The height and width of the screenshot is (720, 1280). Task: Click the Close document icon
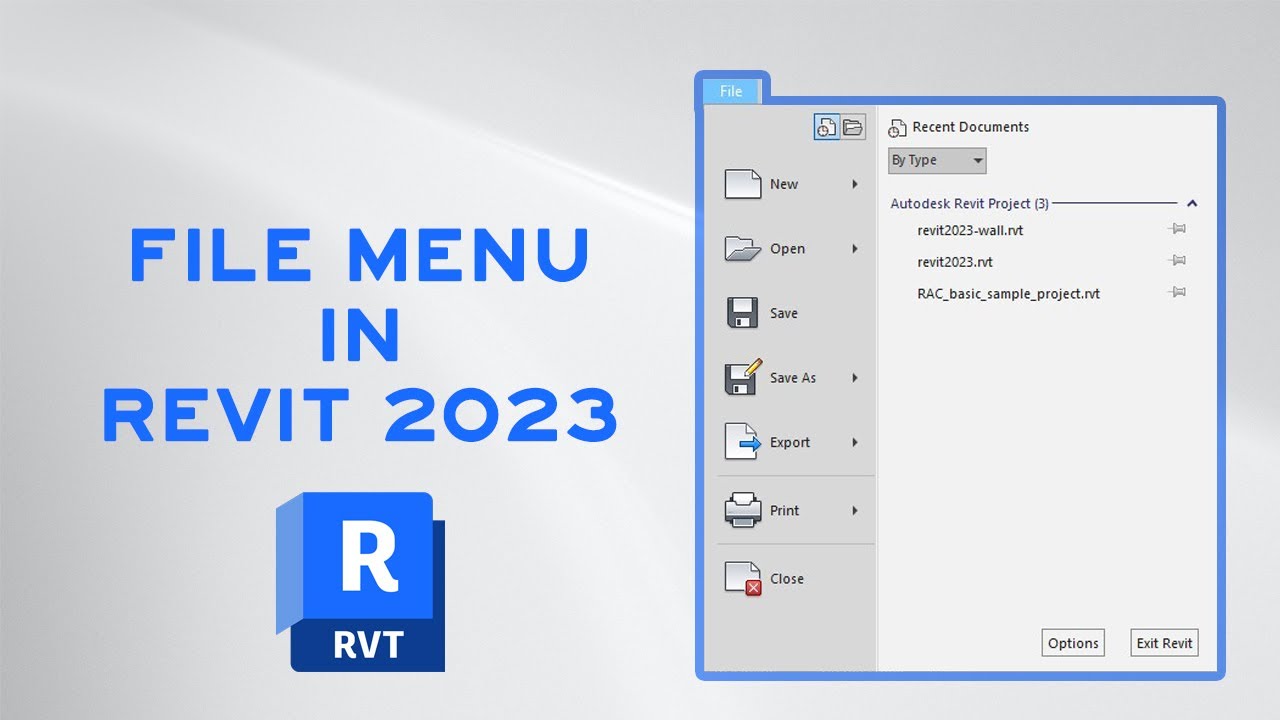click(743, 579)
